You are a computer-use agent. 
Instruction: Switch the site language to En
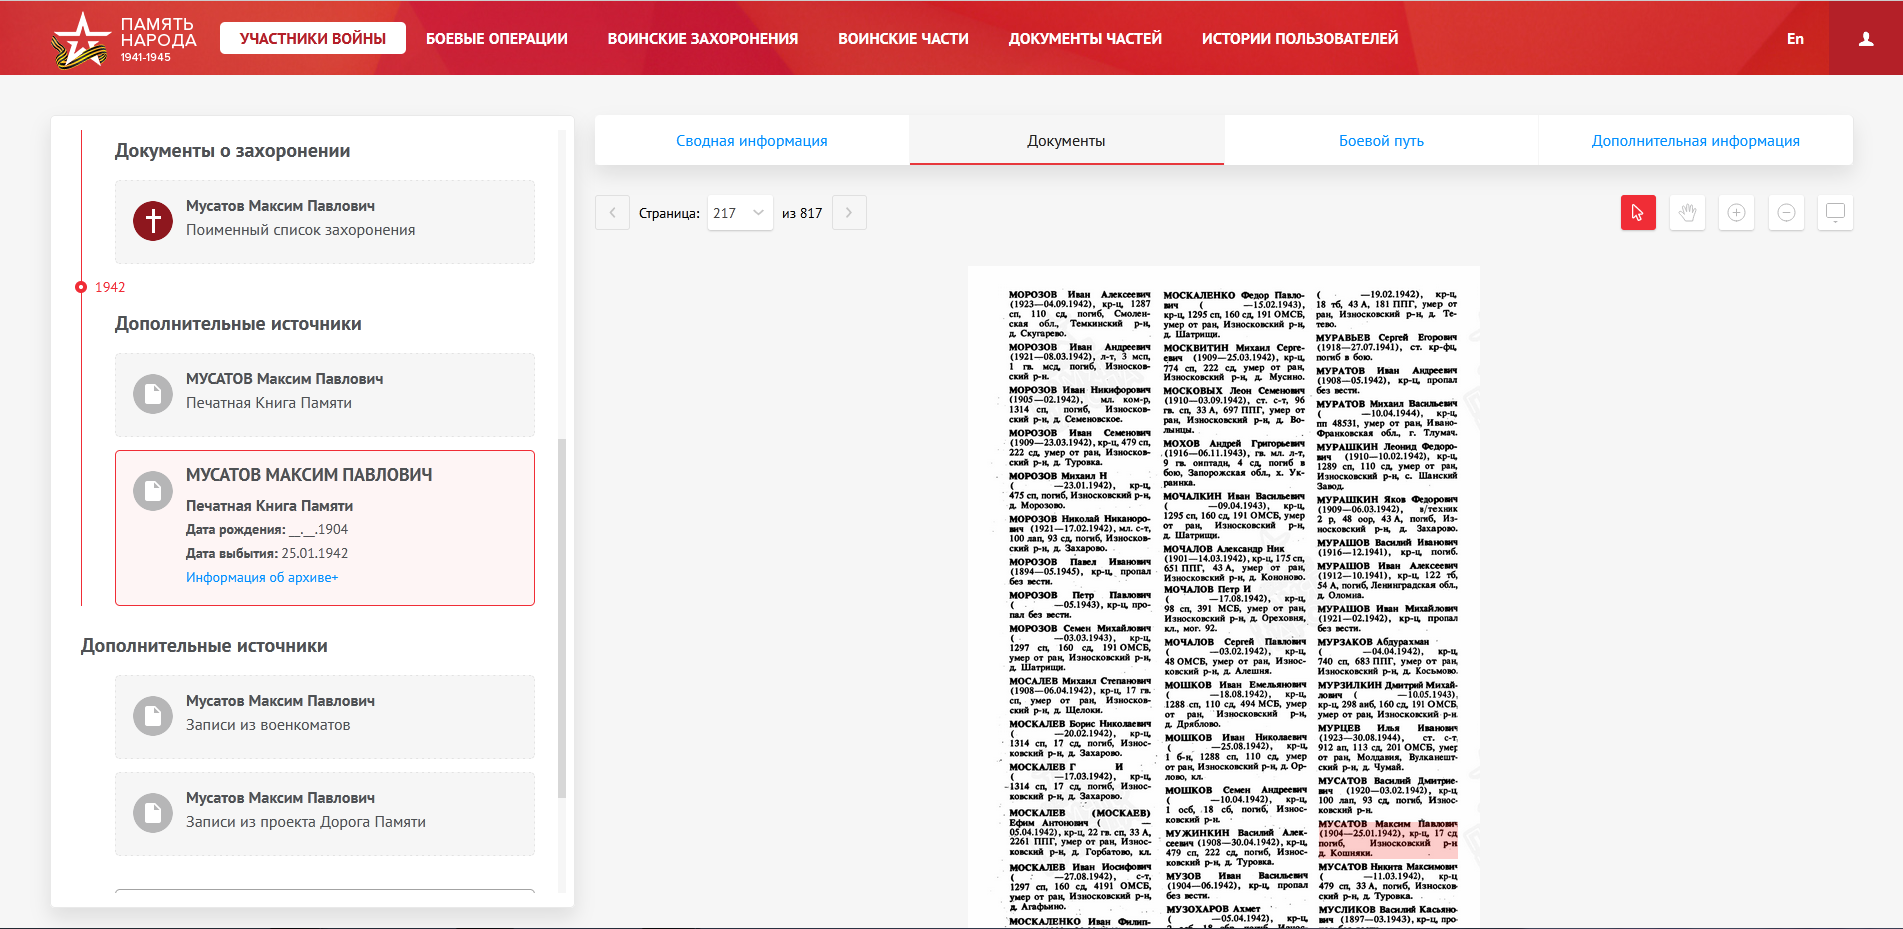pyautogui.click(x=1795, y=39)
